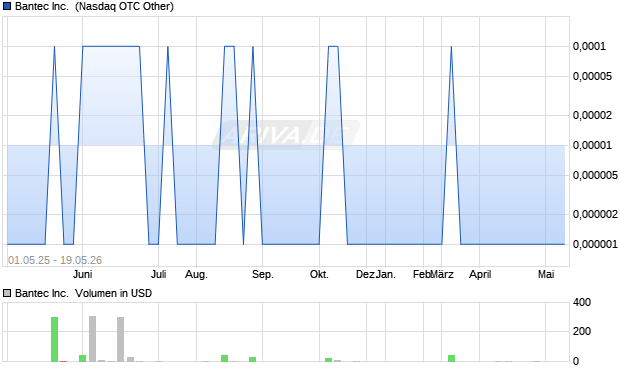
Task: Click the 0,000001 price axis label
Action: click(x=595, y=244)
